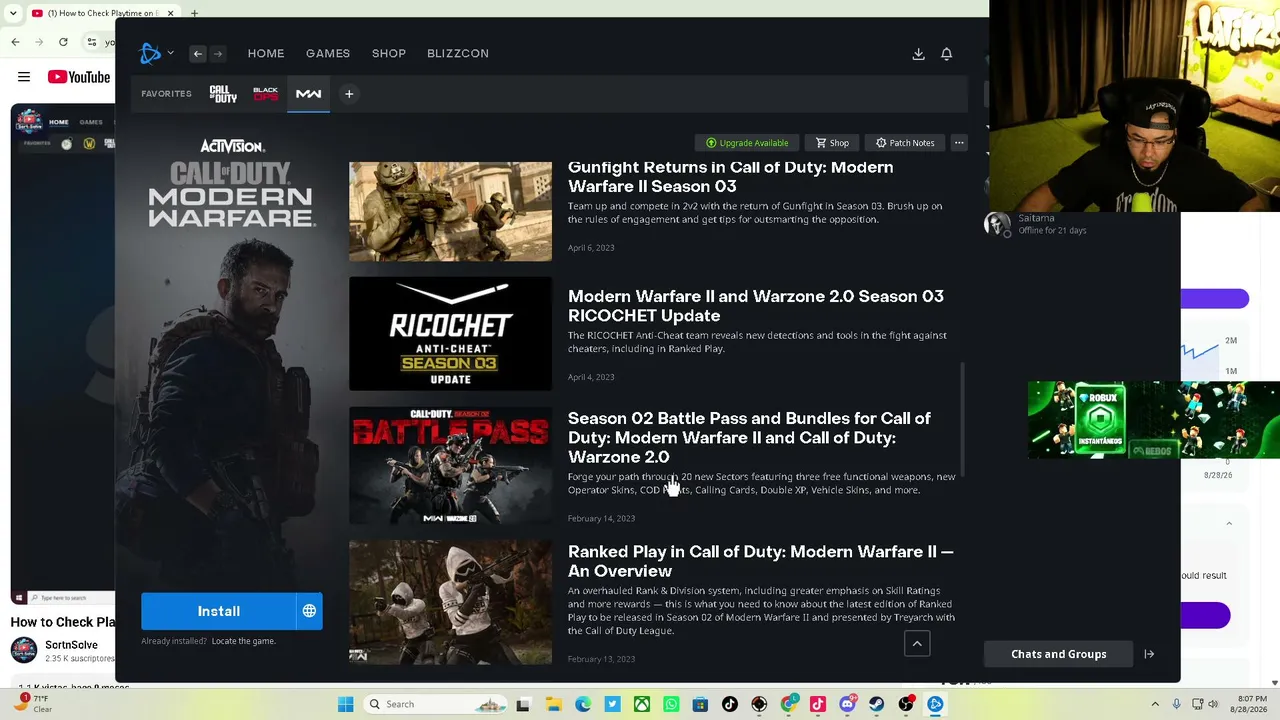Open Microsoft Store from taskbar
The image size is (1280, 720).
tap(701, 704)
